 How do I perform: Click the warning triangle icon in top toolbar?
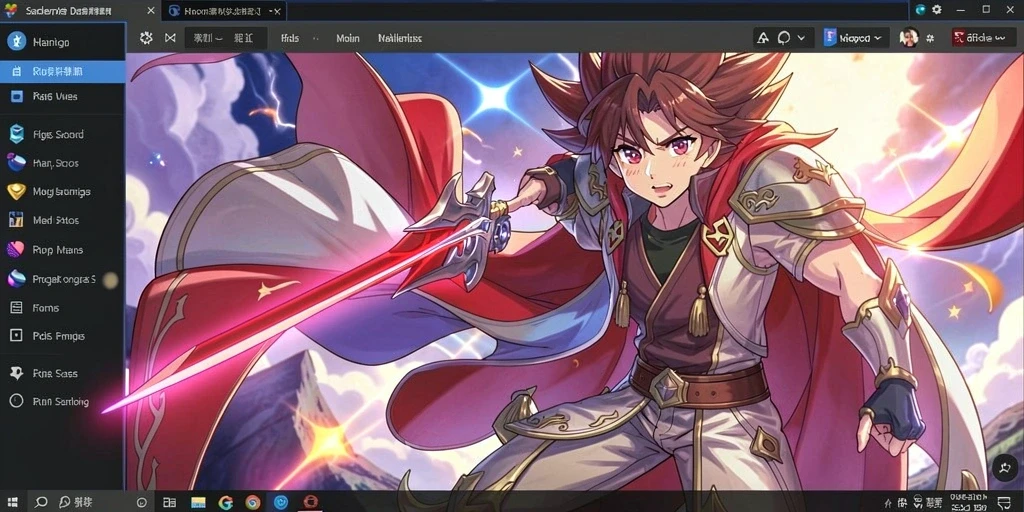762,39
